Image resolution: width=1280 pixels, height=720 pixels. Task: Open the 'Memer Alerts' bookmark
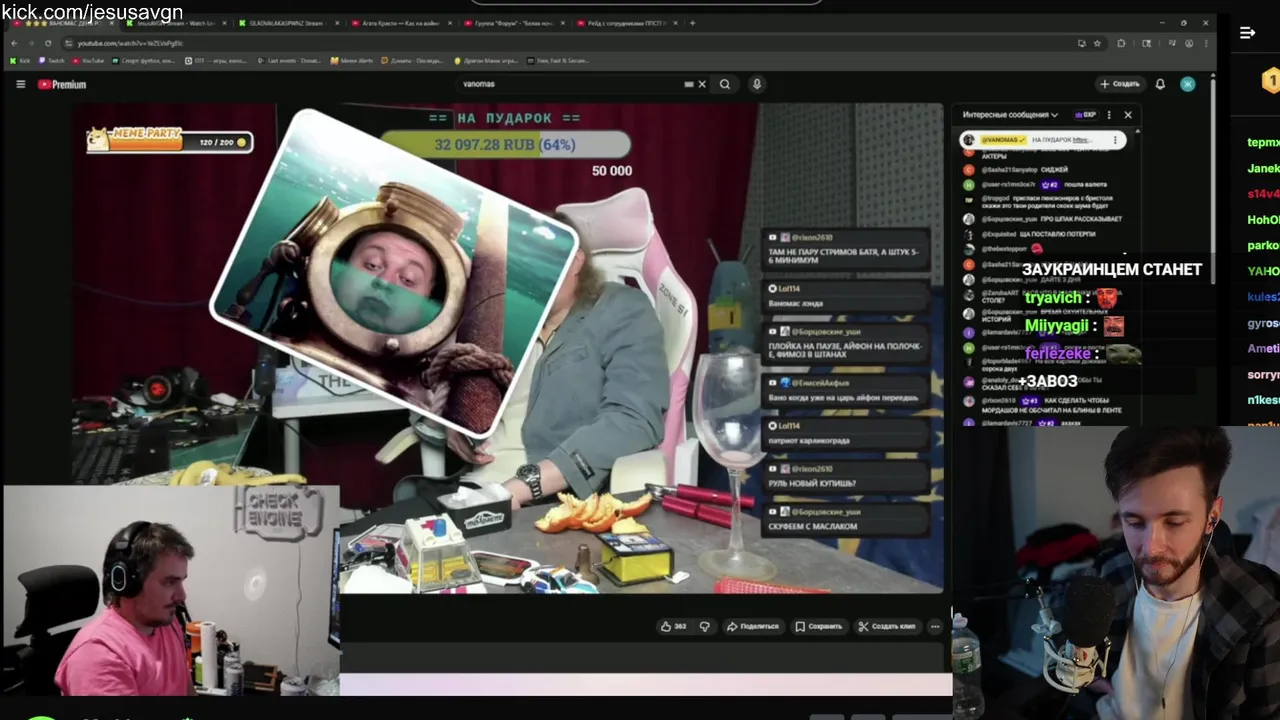coord(352,60)
